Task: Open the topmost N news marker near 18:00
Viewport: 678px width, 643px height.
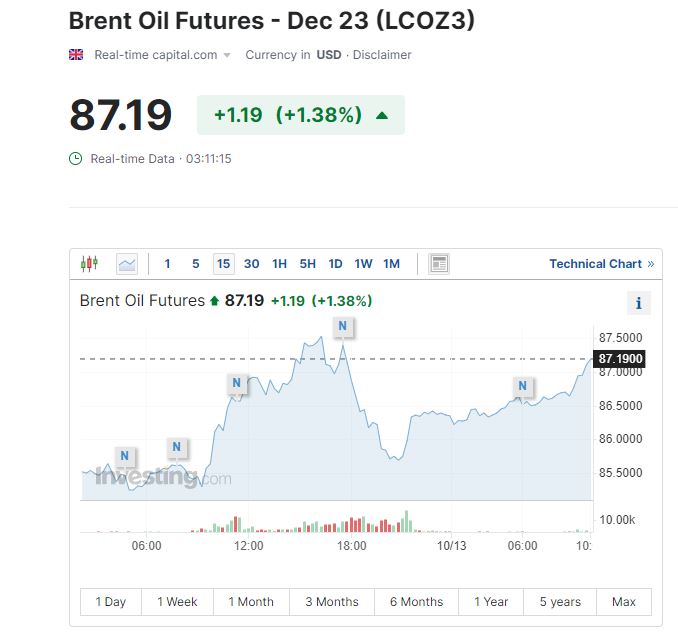Action: [343, 326]
